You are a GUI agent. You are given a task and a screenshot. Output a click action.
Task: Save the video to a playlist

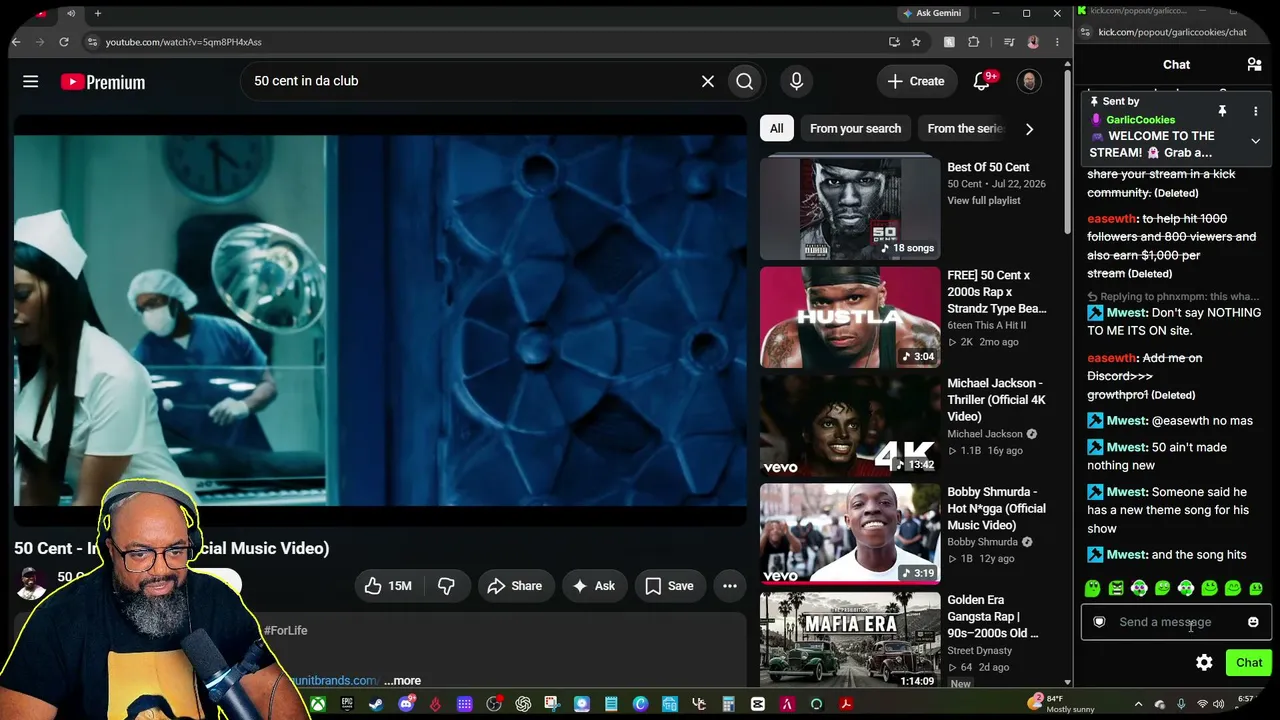(x=670, y=586)
